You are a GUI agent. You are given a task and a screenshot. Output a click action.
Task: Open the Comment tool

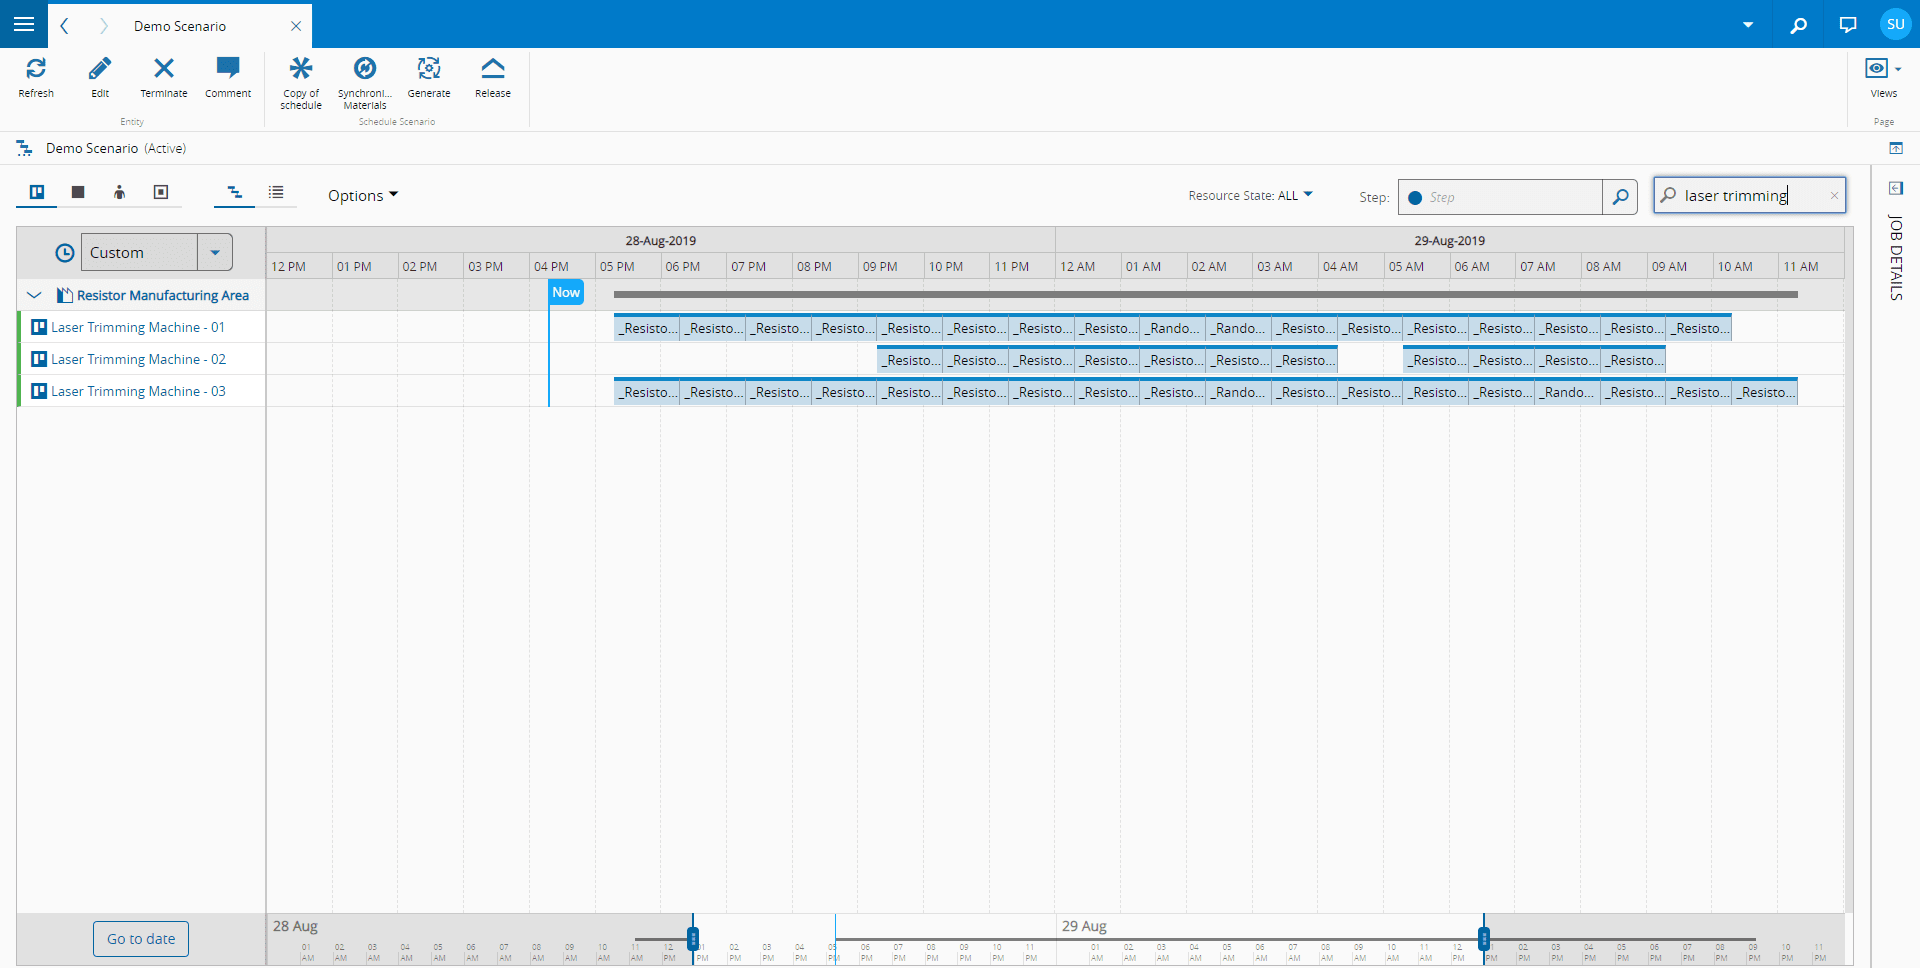click(x=228, y=69)
